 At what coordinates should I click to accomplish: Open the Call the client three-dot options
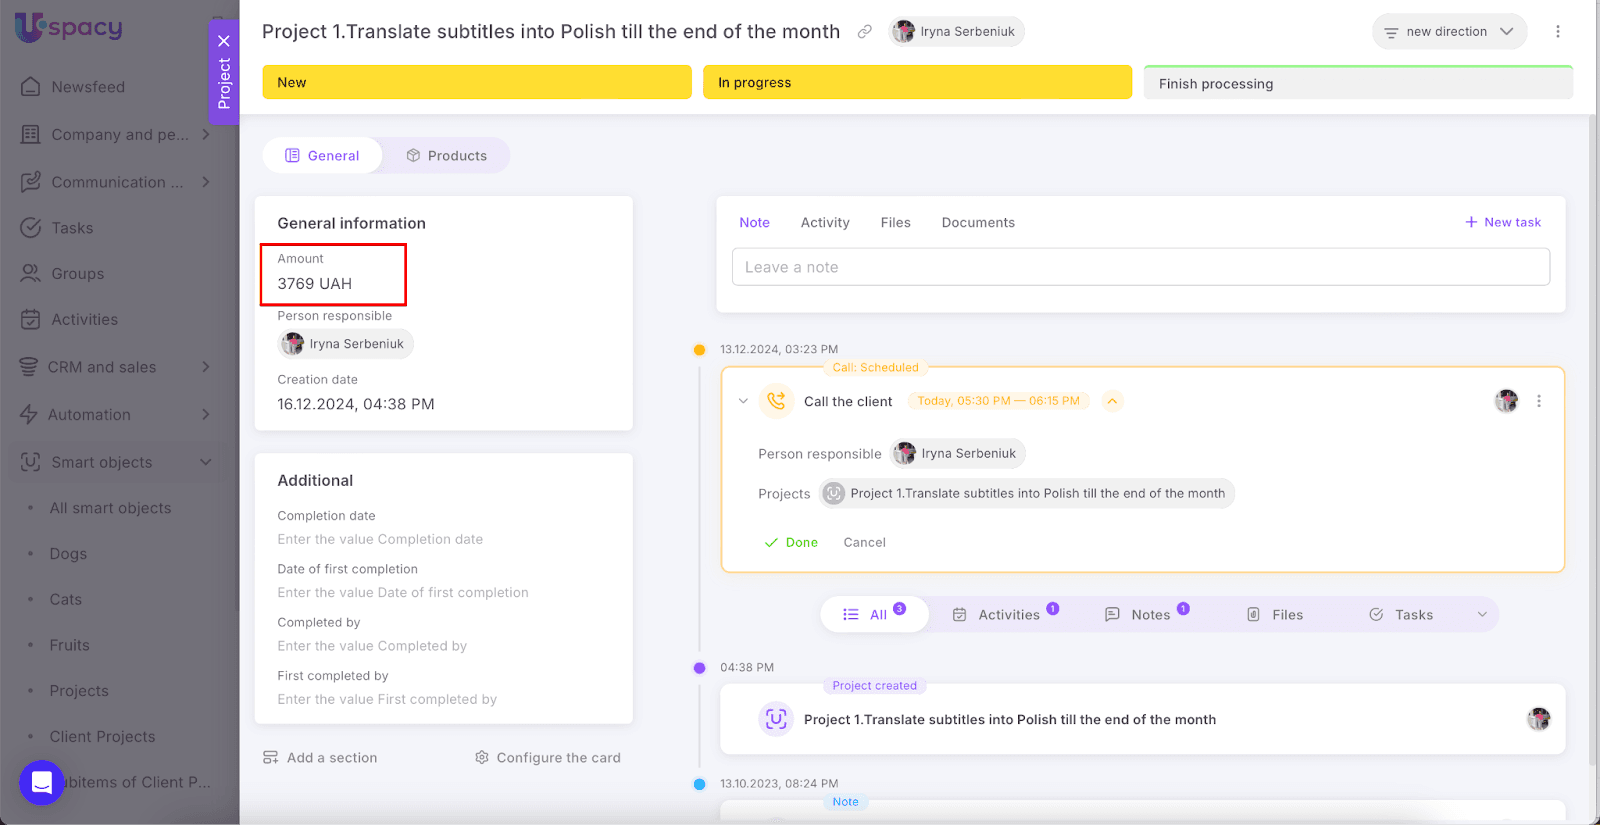point(1538,401)
